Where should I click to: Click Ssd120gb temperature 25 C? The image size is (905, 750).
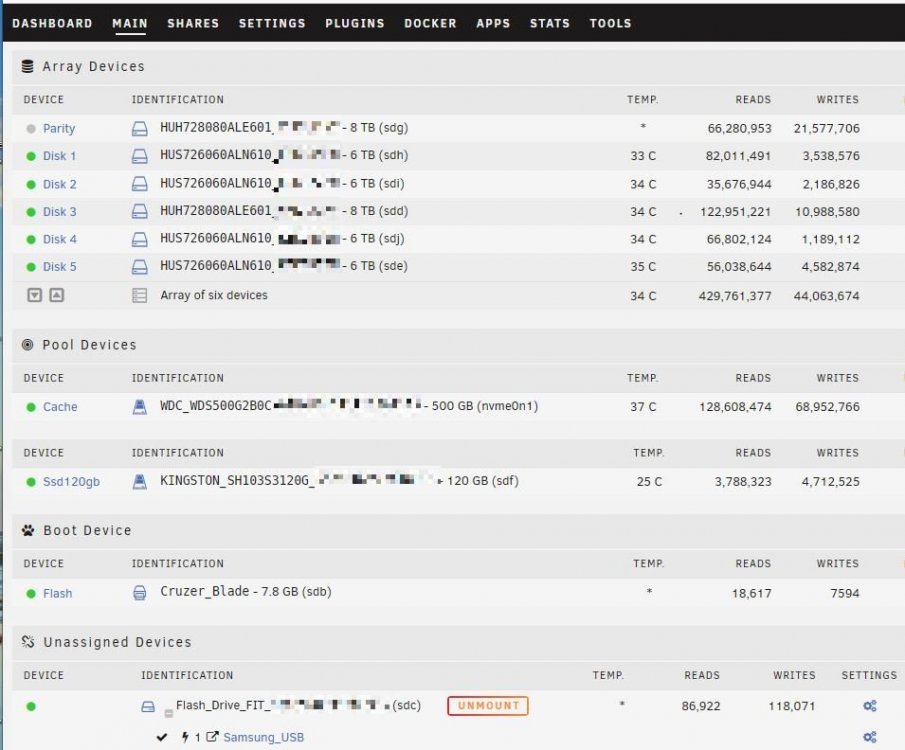point(649,482)
